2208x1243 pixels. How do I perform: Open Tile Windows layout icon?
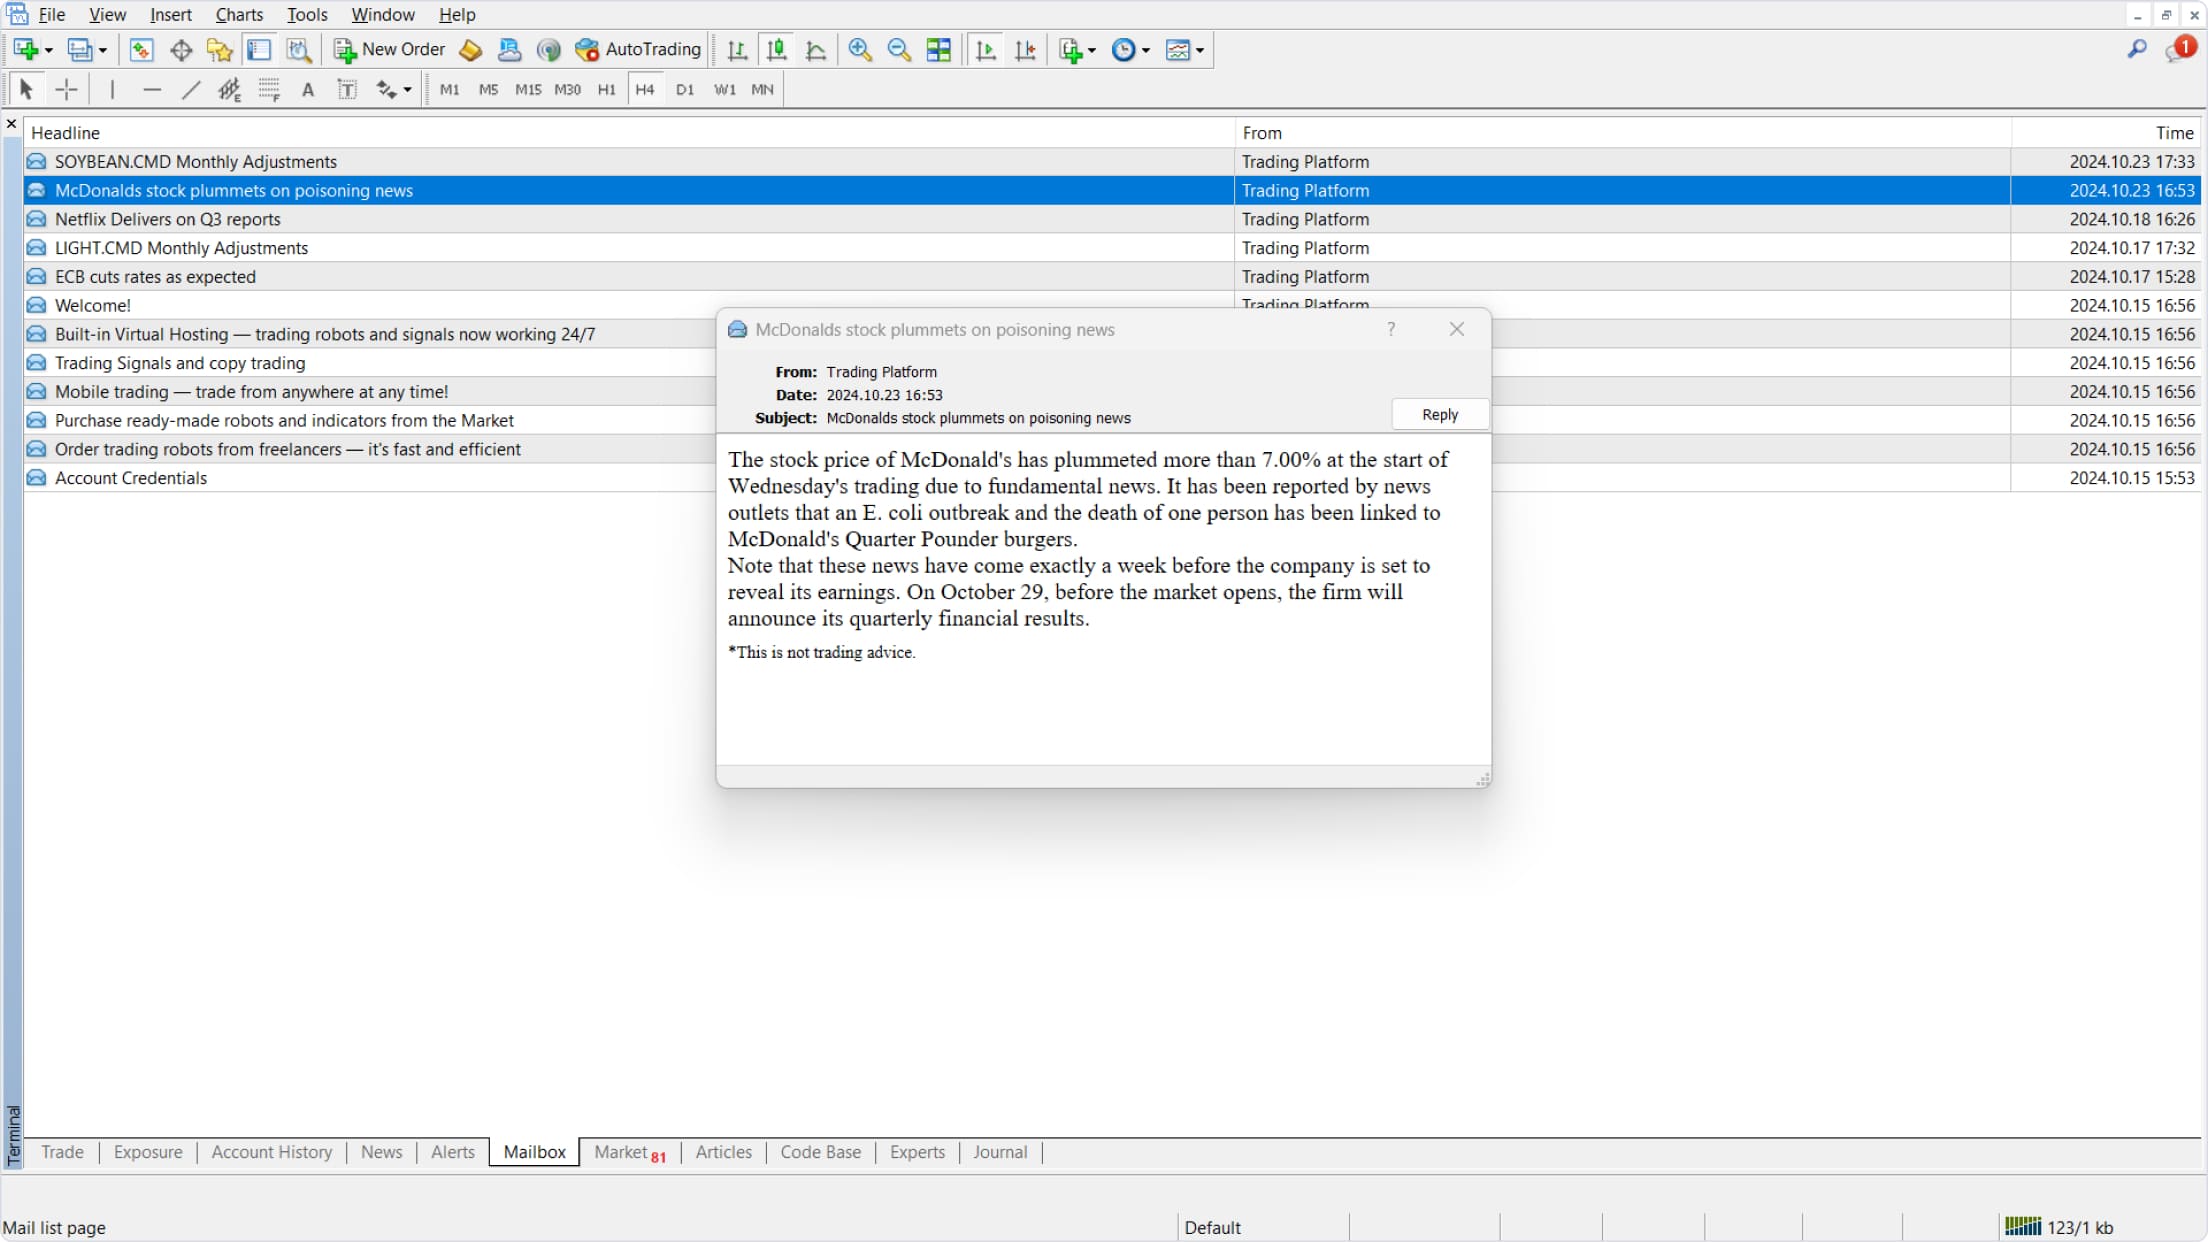click(938, 50)
